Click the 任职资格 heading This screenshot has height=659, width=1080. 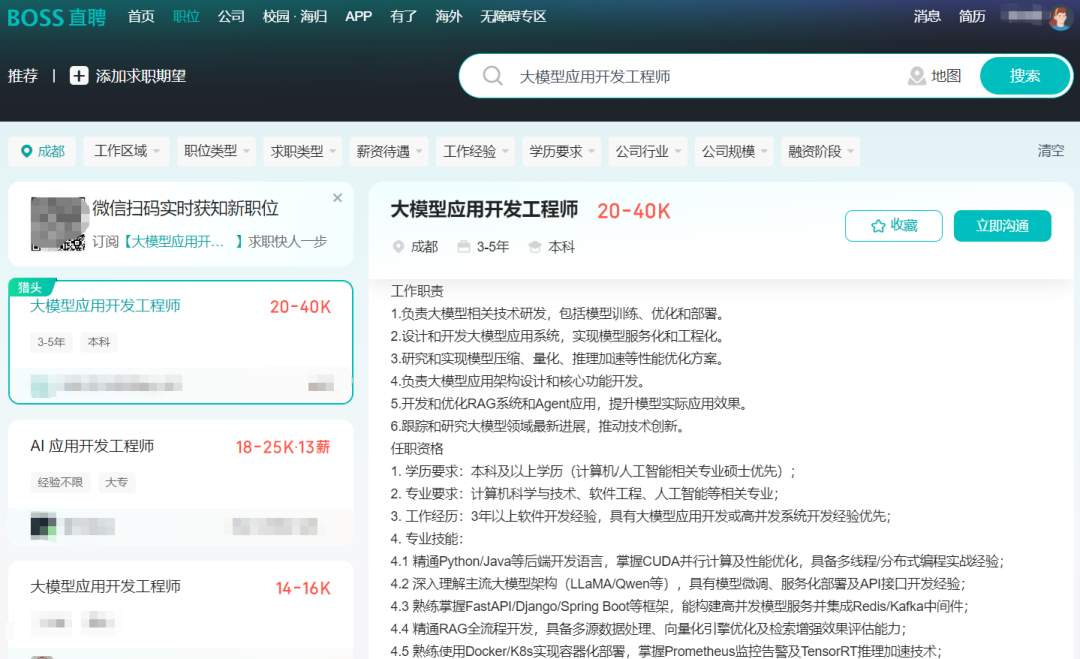417,449
